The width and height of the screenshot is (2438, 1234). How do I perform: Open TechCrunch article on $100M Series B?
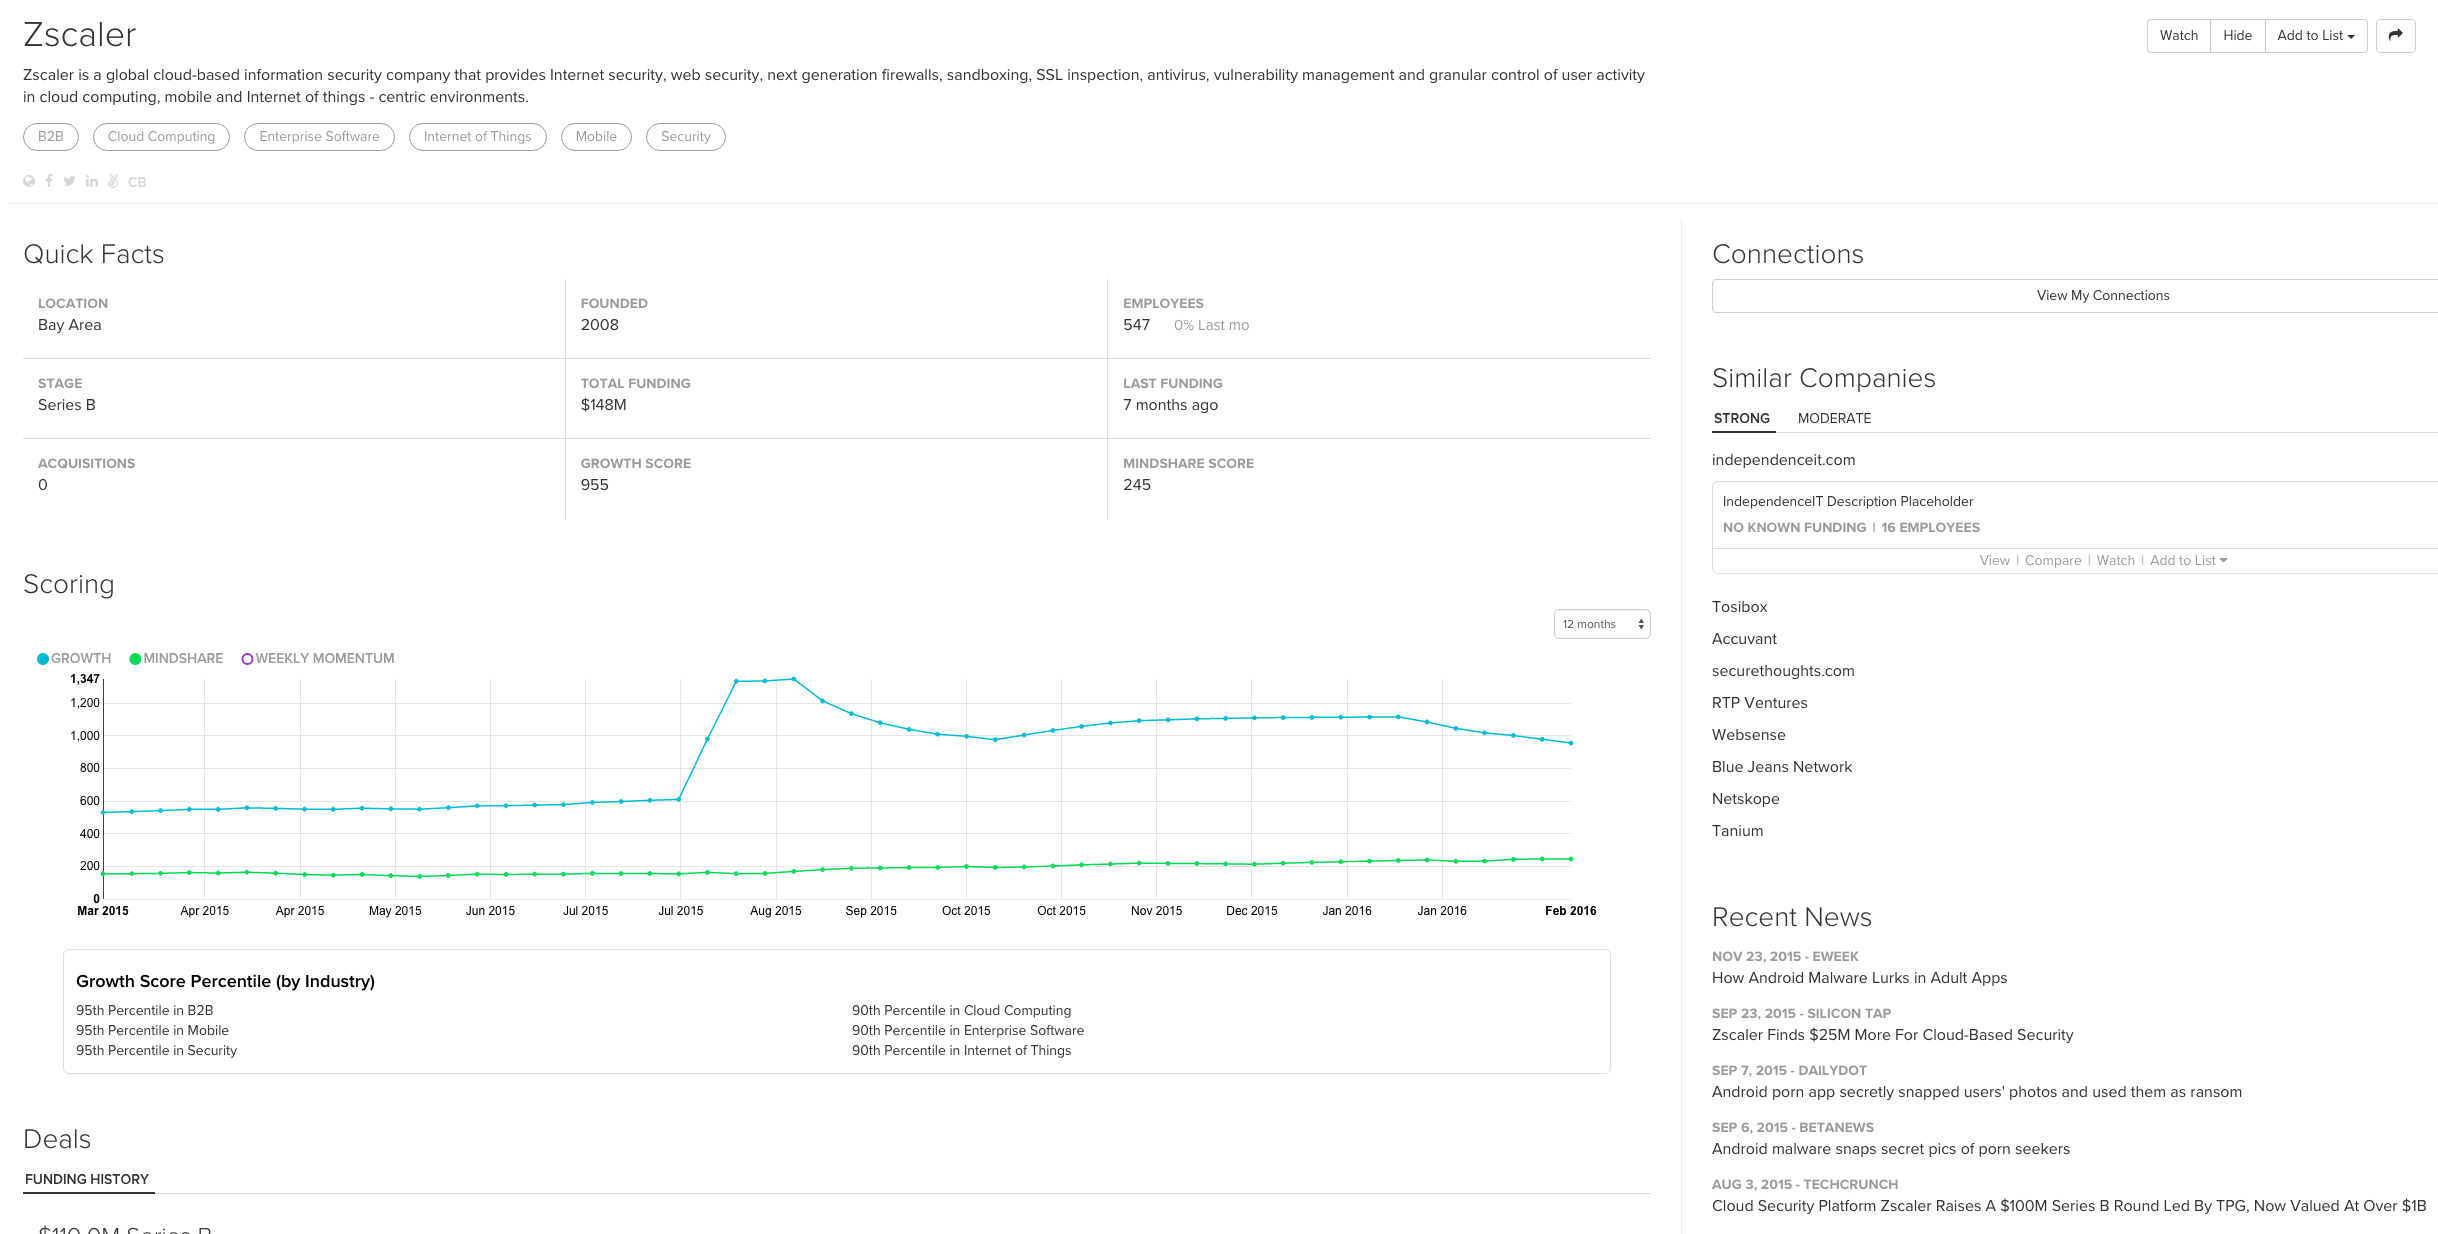click(2068, 1206)
